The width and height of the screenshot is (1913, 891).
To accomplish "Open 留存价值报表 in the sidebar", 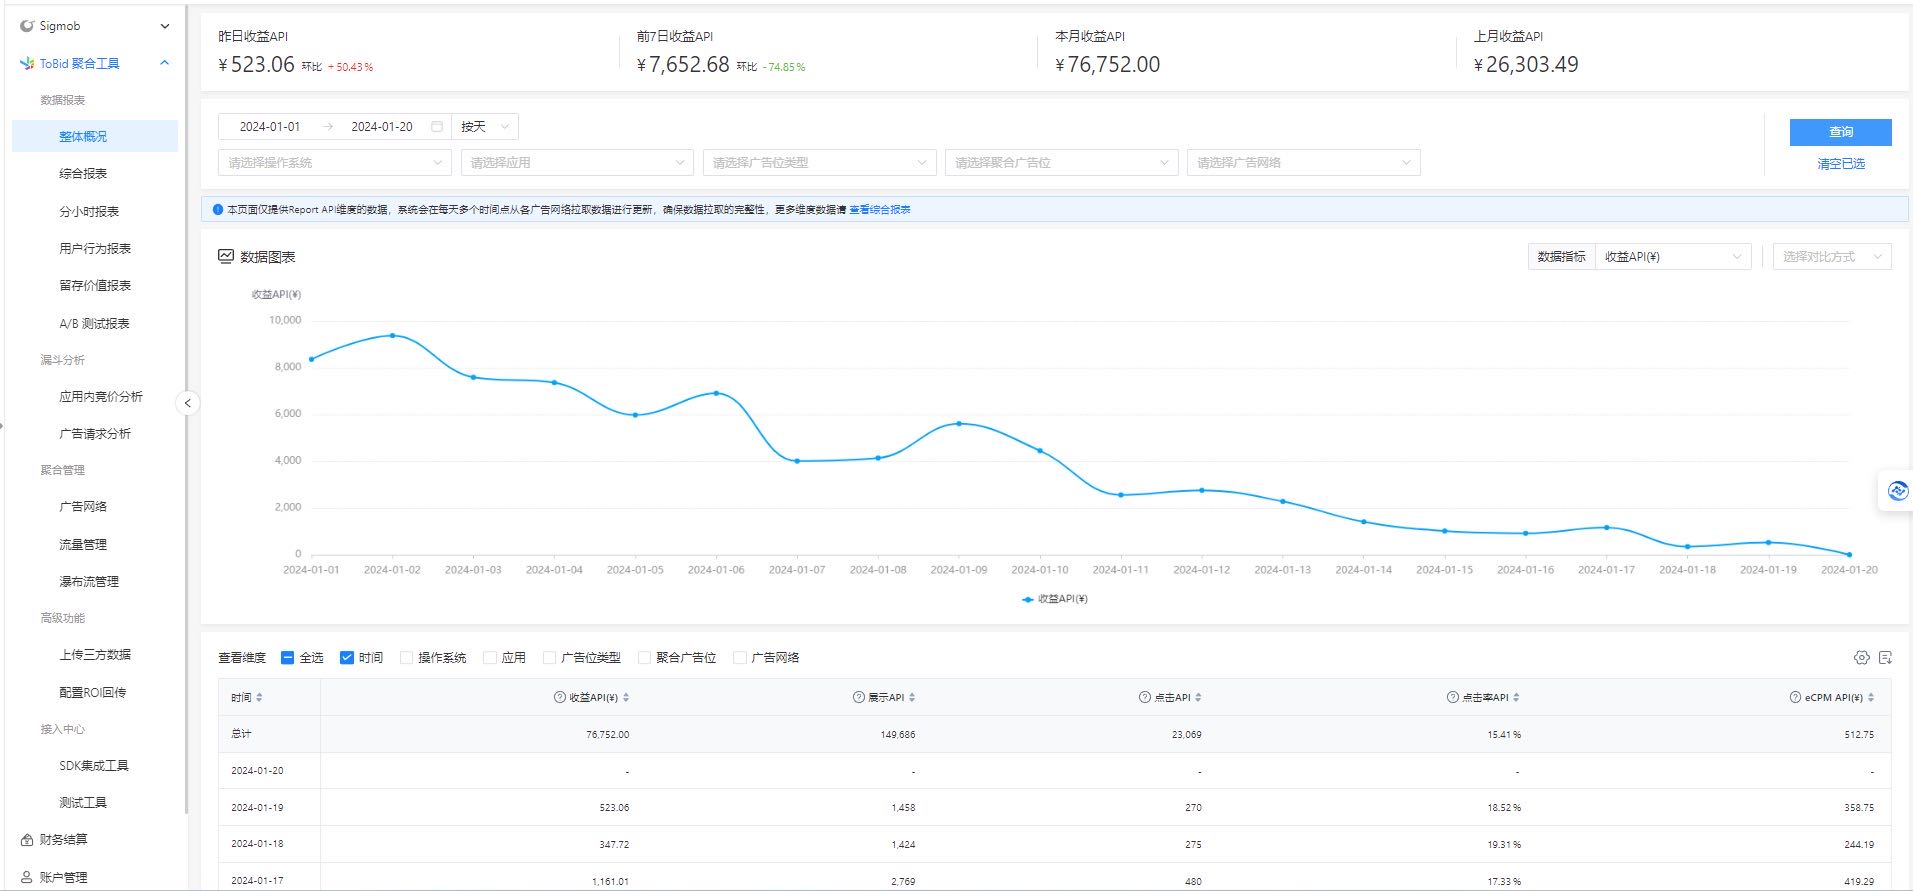I will click(95, 286).
